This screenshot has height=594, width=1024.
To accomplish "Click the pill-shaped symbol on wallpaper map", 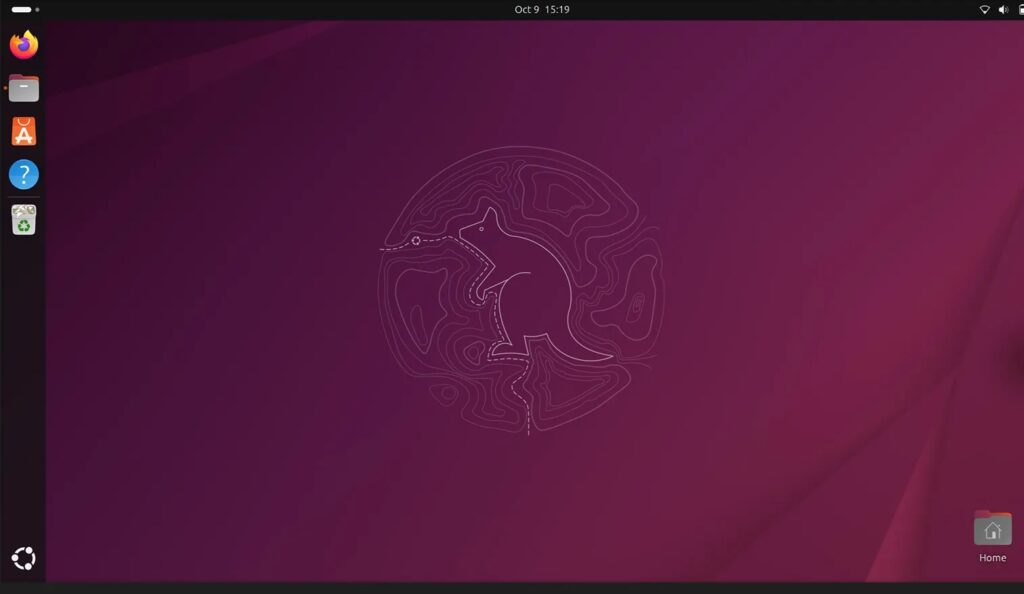I will (637, 307).
